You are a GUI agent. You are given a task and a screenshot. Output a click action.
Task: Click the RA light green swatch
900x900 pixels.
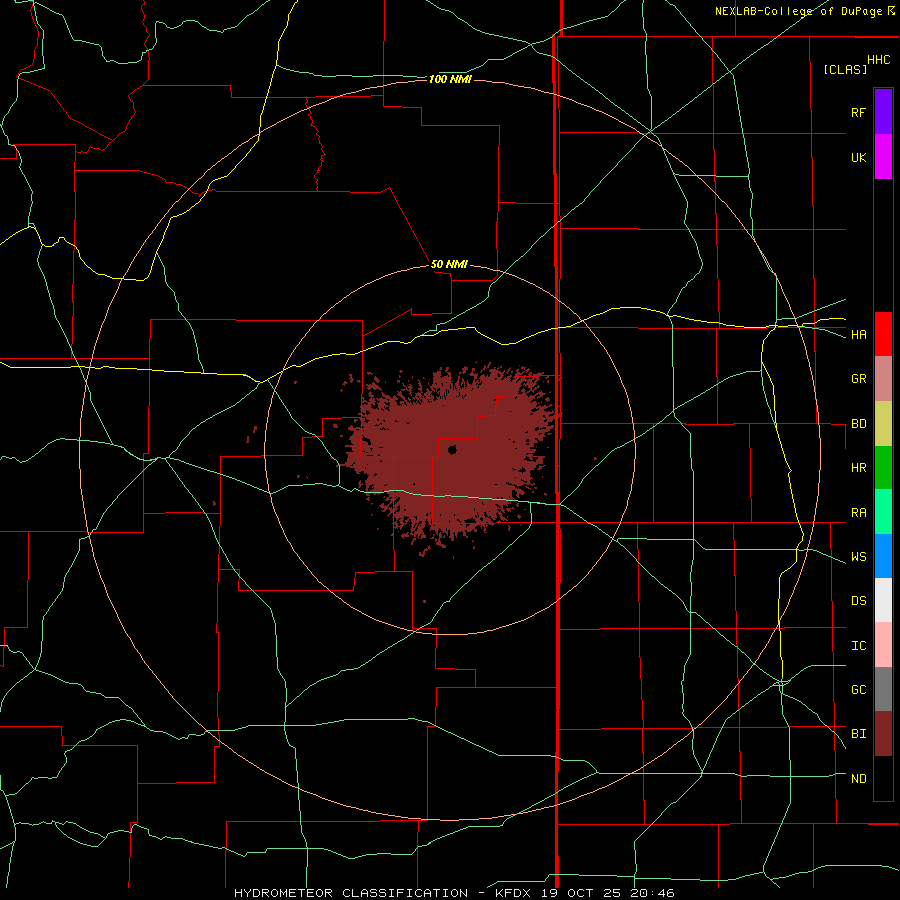click(x=883, y=512)
